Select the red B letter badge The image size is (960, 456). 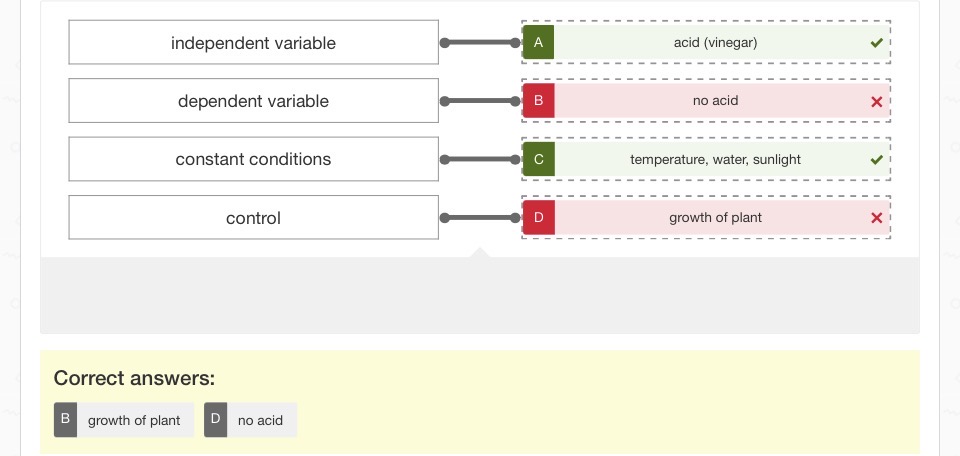(x=538, y=101)
